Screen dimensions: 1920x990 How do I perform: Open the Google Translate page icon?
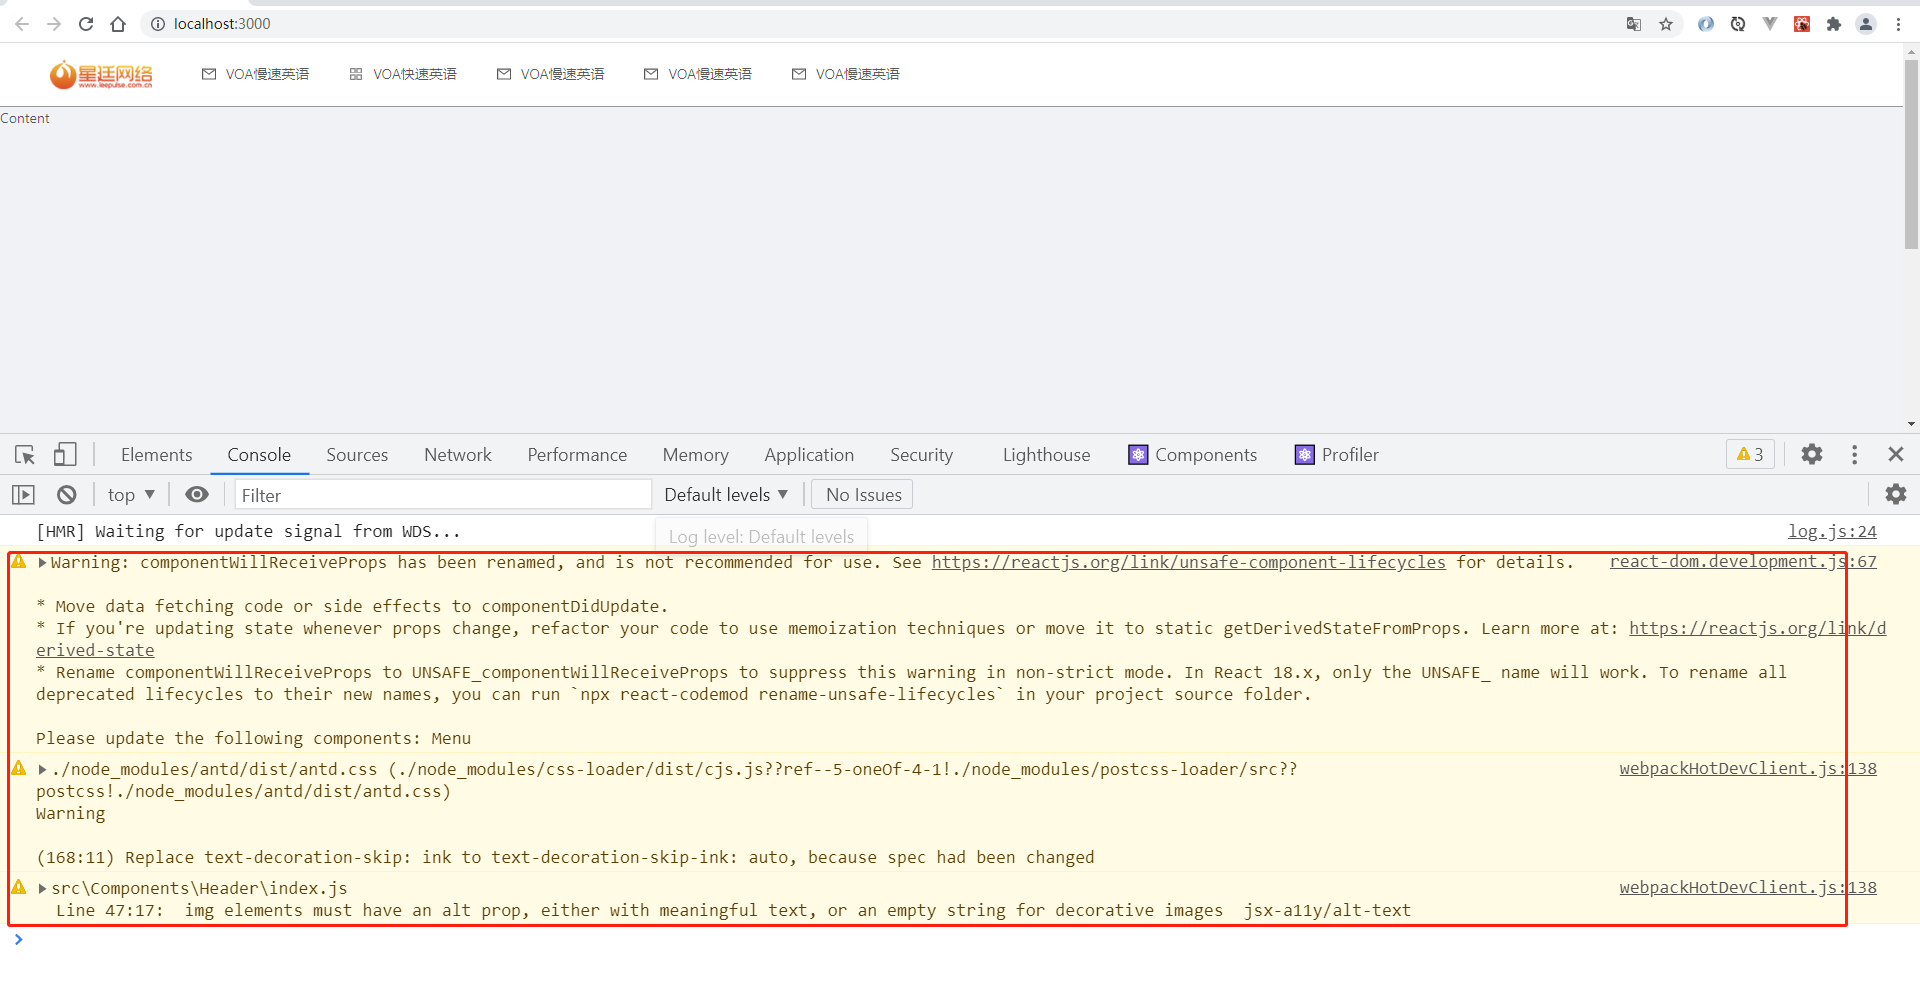click(1634, 24)
